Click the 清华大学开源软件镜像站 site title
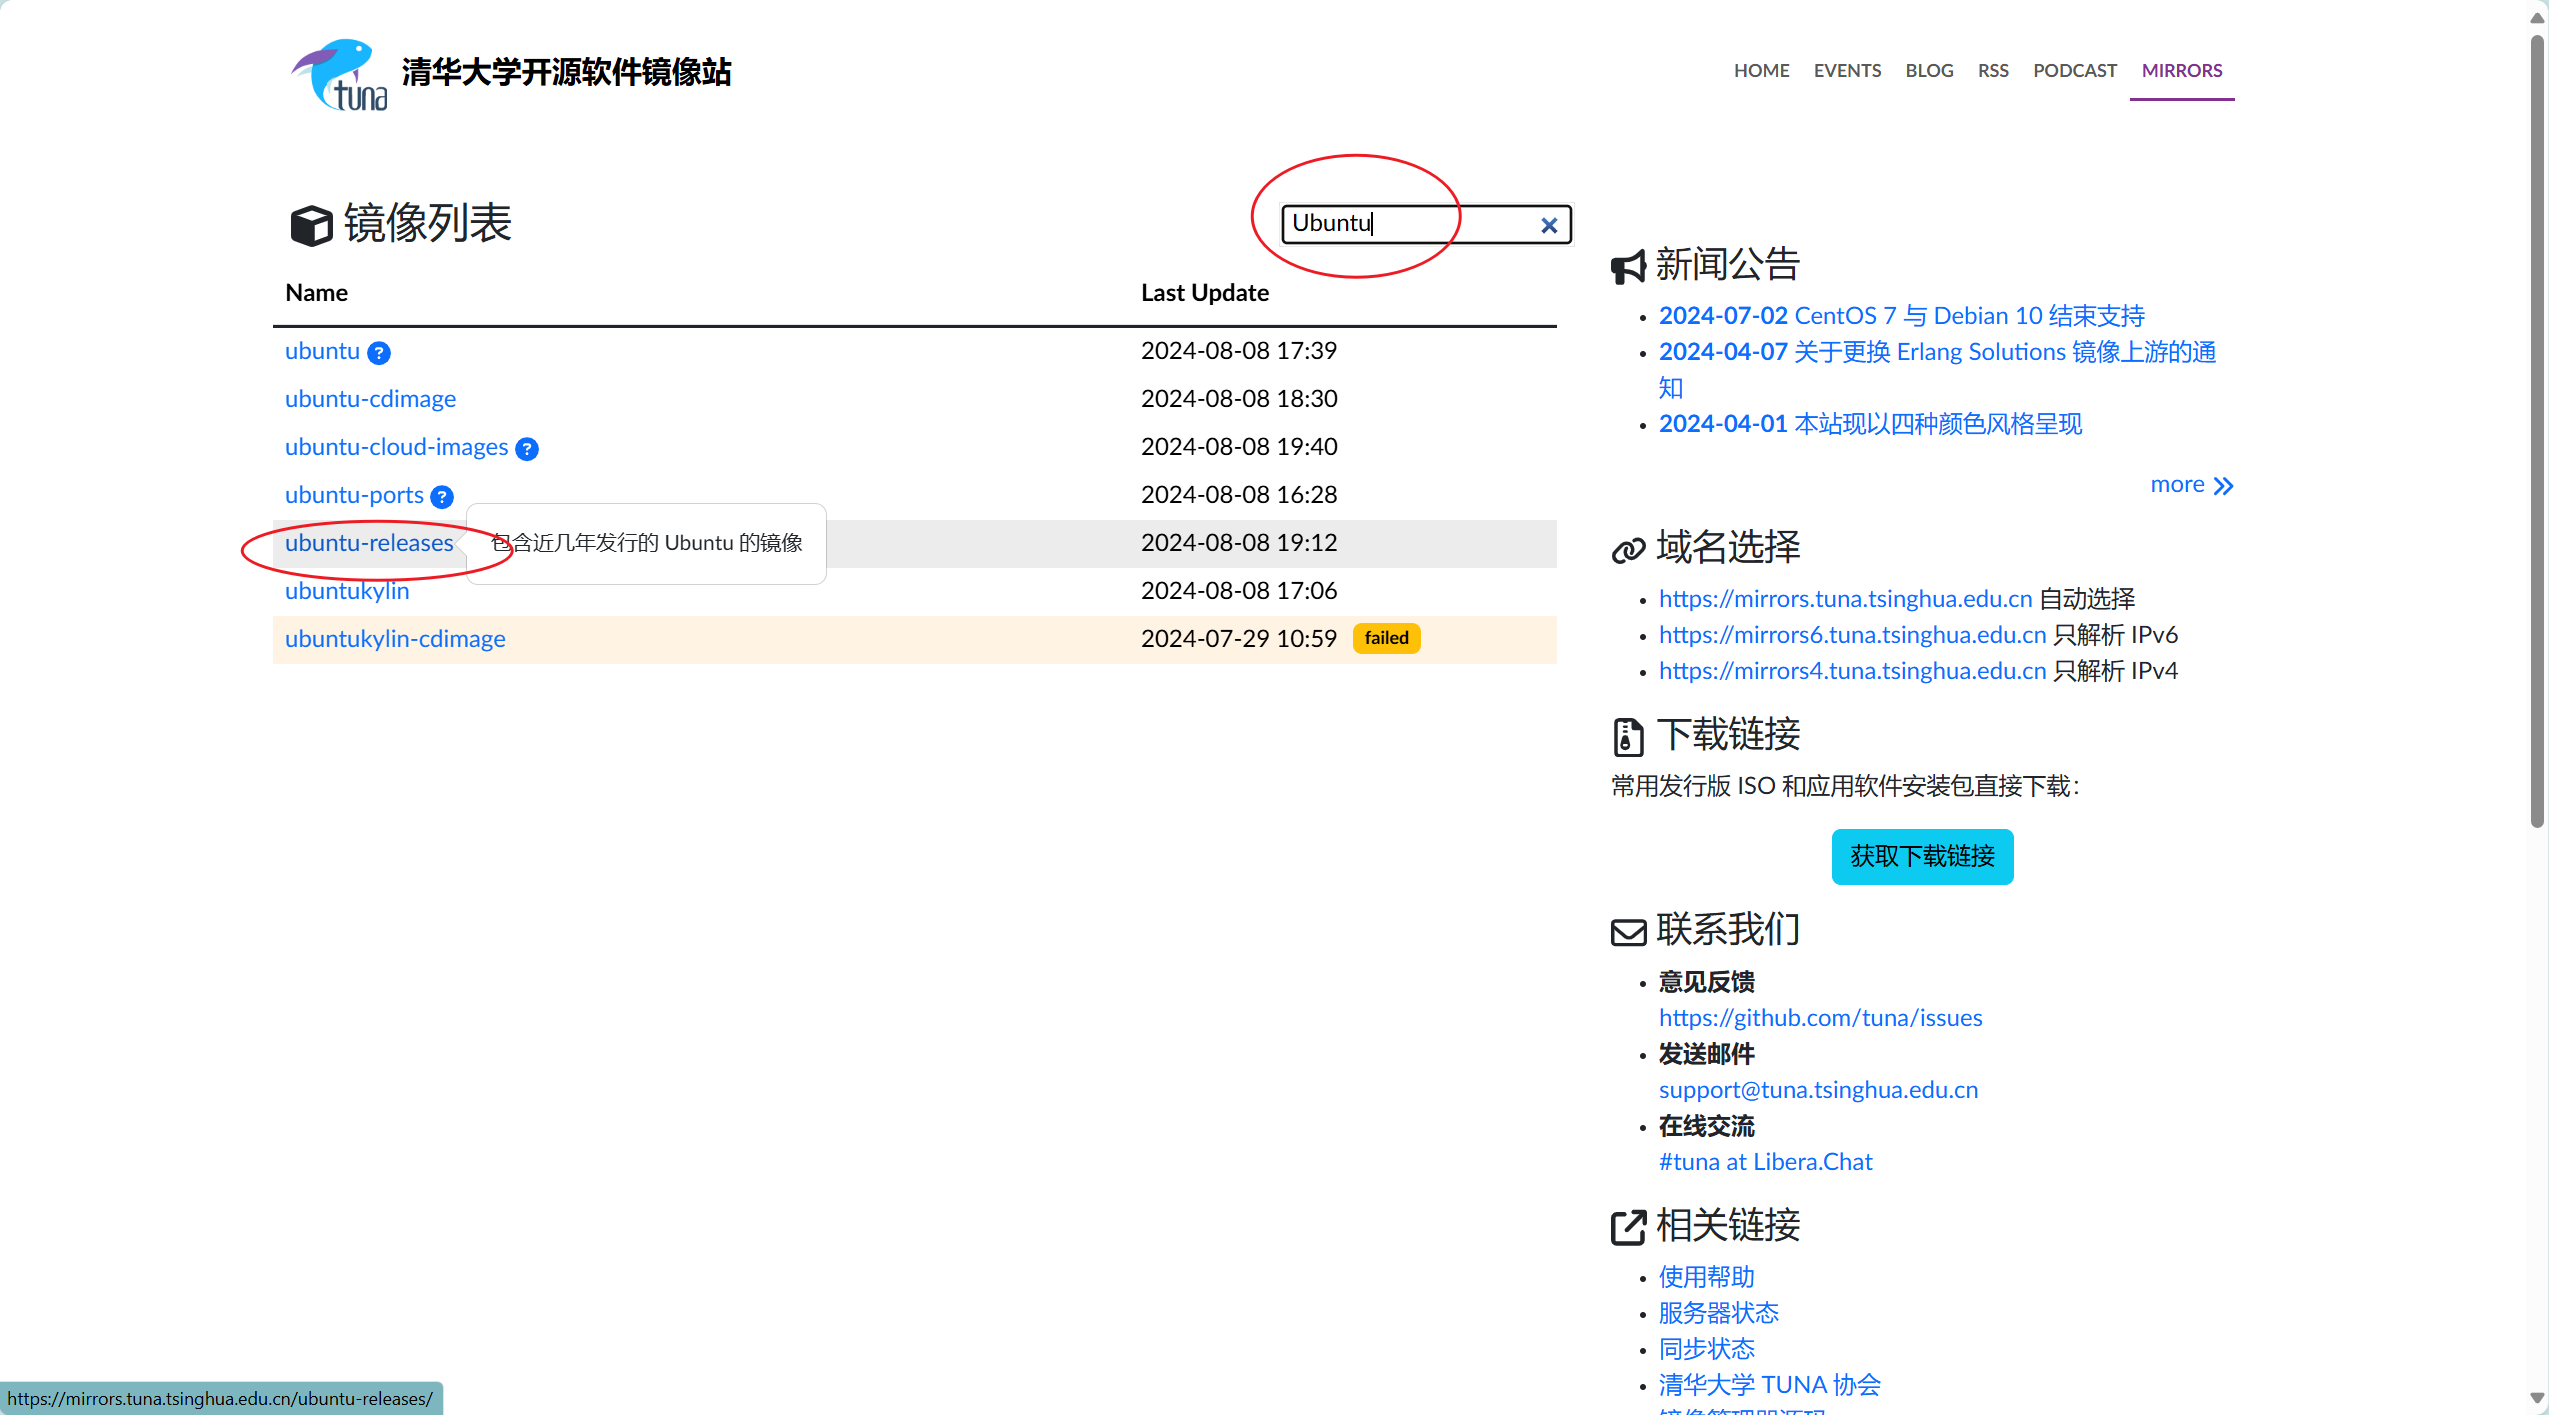 (x=566, y=72)
